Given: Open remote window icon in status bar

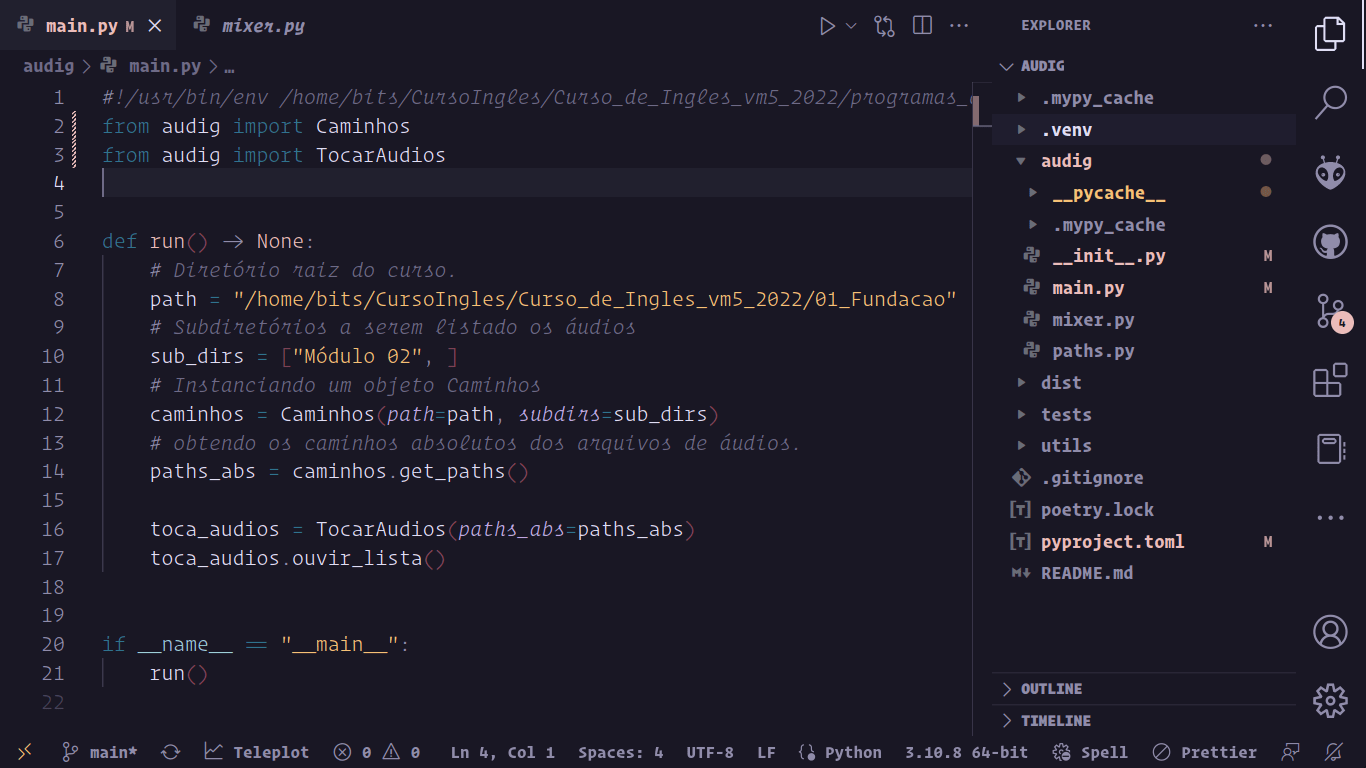Looking at the screenshot, I should point(24,752).
